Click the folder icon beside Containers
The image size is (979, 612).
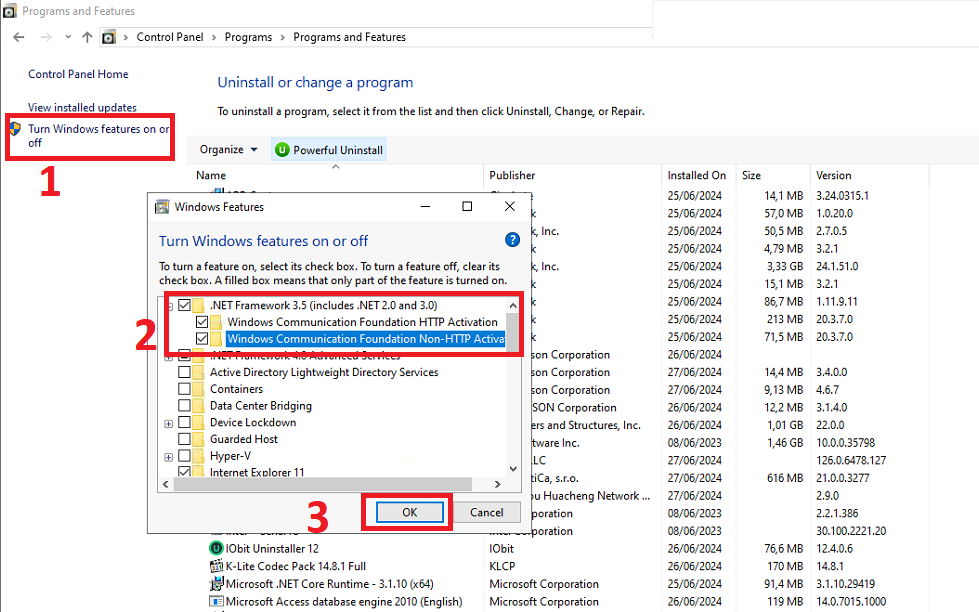point(199,389)
